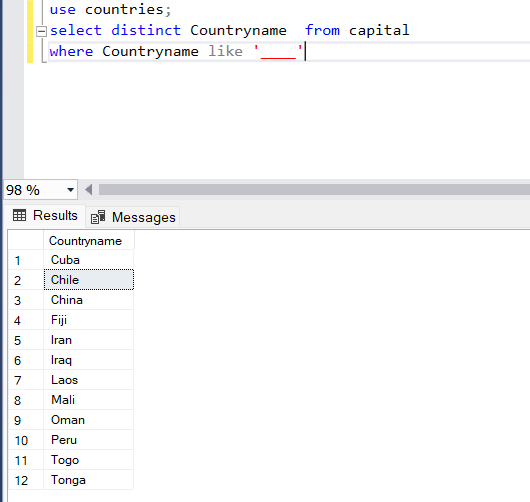
Task: Select the Chile cell
Action: pos(89,280)
